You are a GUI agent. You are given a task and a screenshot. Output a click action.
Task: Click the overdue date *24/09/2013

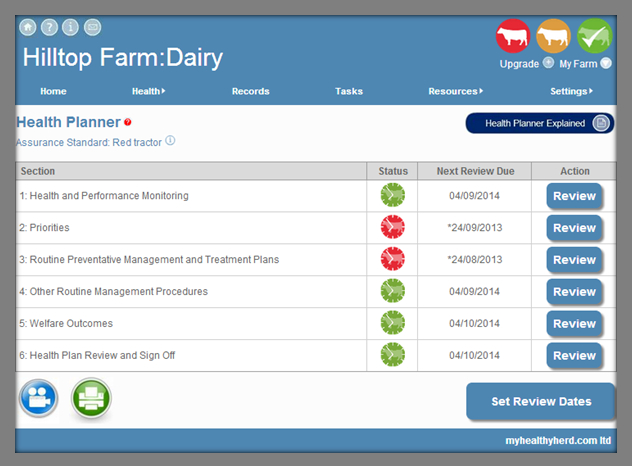click(475, 227)
